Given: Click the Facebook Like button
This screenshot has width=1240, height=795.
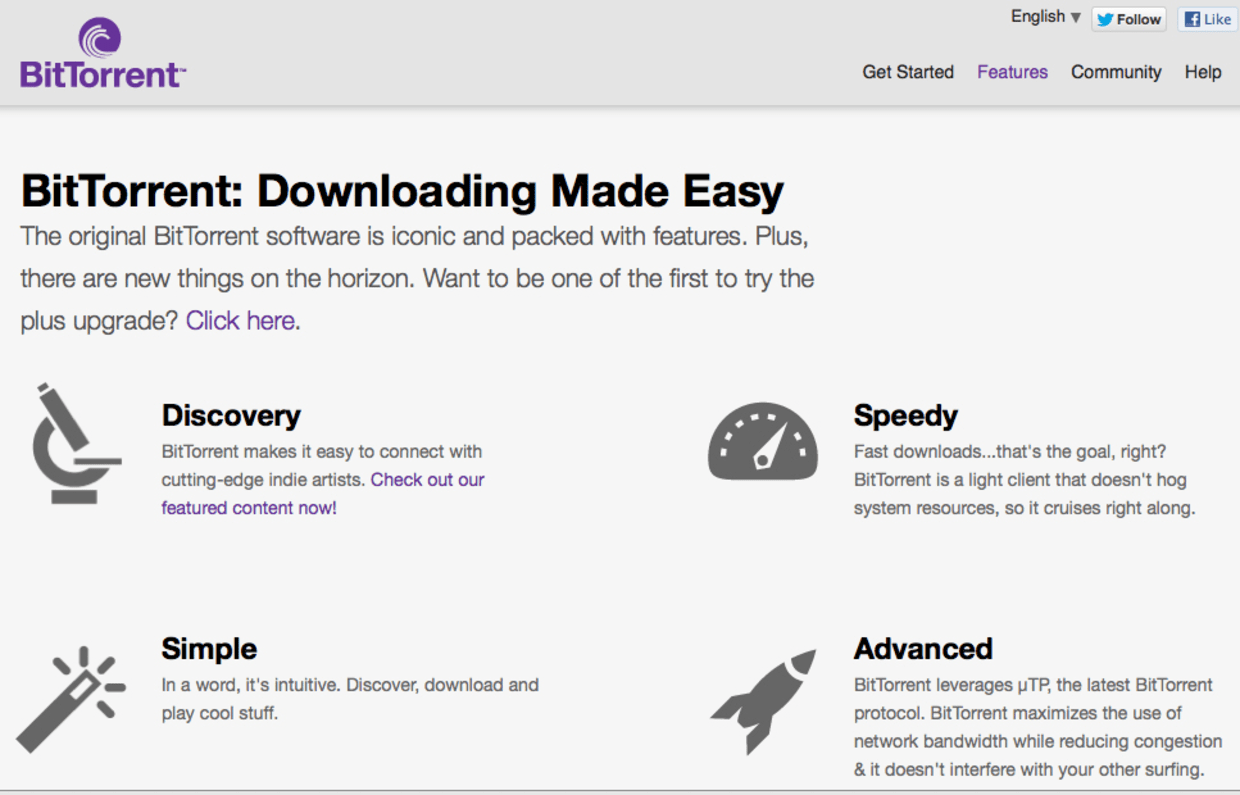Looking at the screenshot, I should (x=1207, y=19).
